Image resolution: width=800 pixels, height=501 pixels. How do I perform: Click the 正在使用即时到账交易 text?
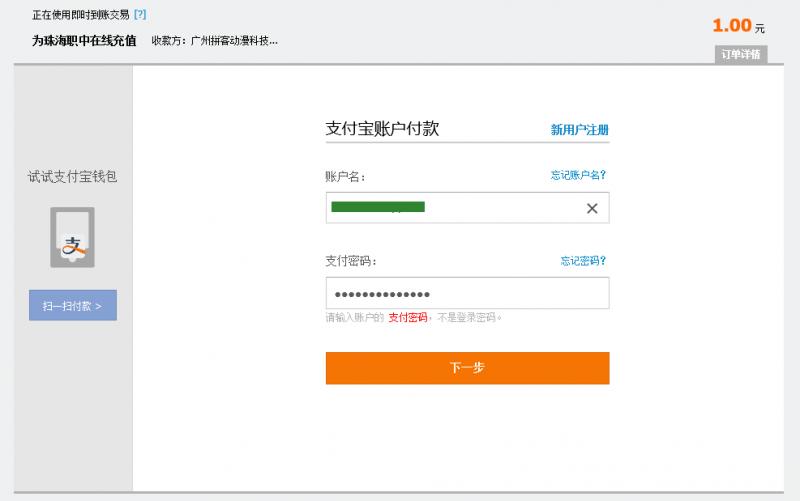(81, 14)
